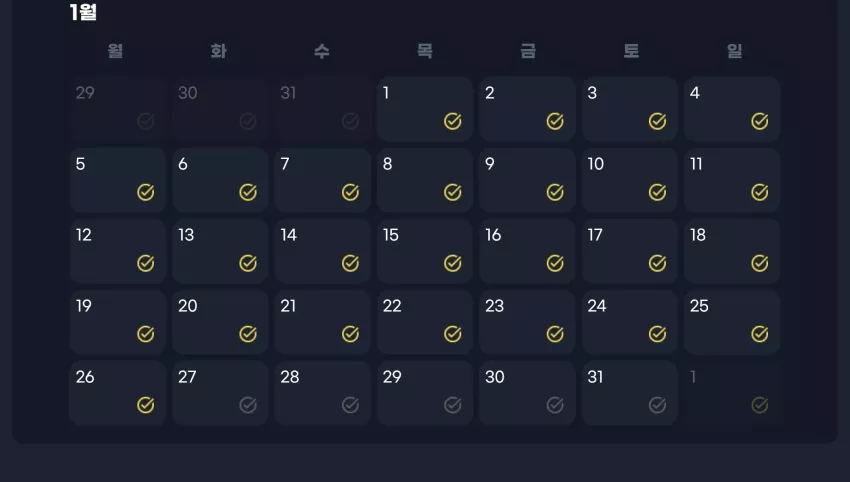Viewport: 850px width, 482px height.
Task: Click the gold checkmark icon on day 10
Action: [x=658, y=192]
